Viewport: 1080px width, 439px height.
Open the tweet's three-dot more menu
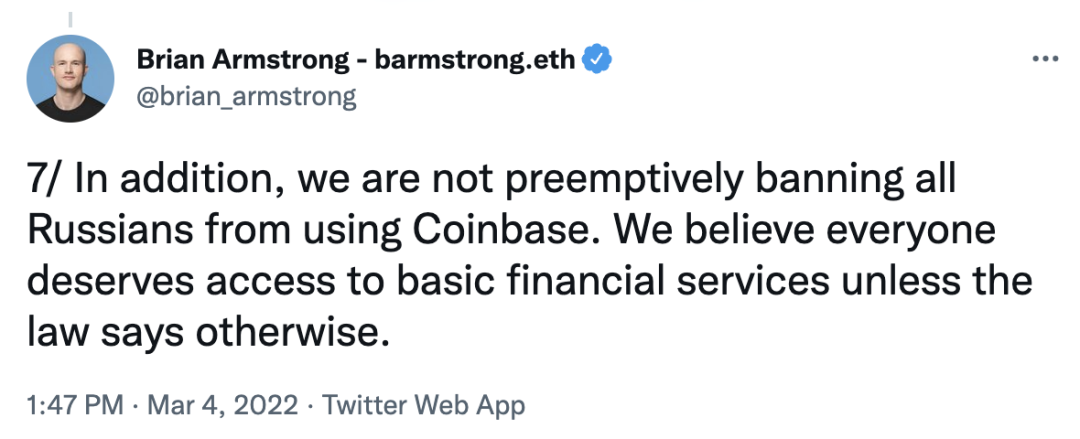1044,60
